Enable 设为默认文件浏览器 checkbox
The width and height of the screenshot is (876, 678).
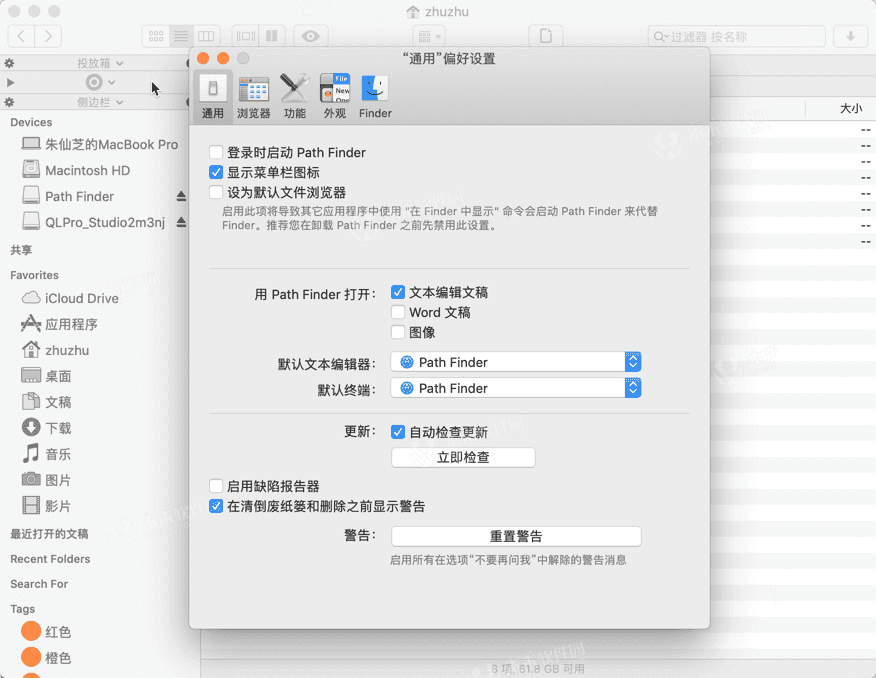tap(216, 193)
